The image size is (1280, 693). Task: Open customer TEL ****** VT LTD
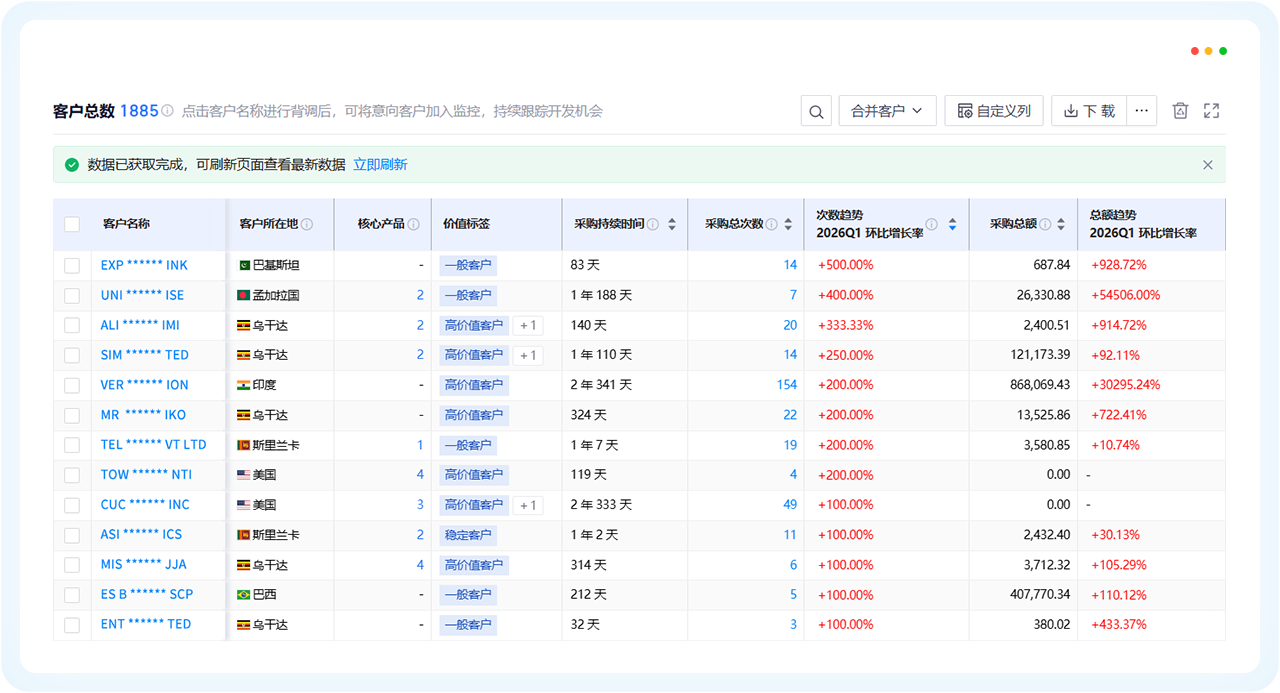(x=153, y=445)
